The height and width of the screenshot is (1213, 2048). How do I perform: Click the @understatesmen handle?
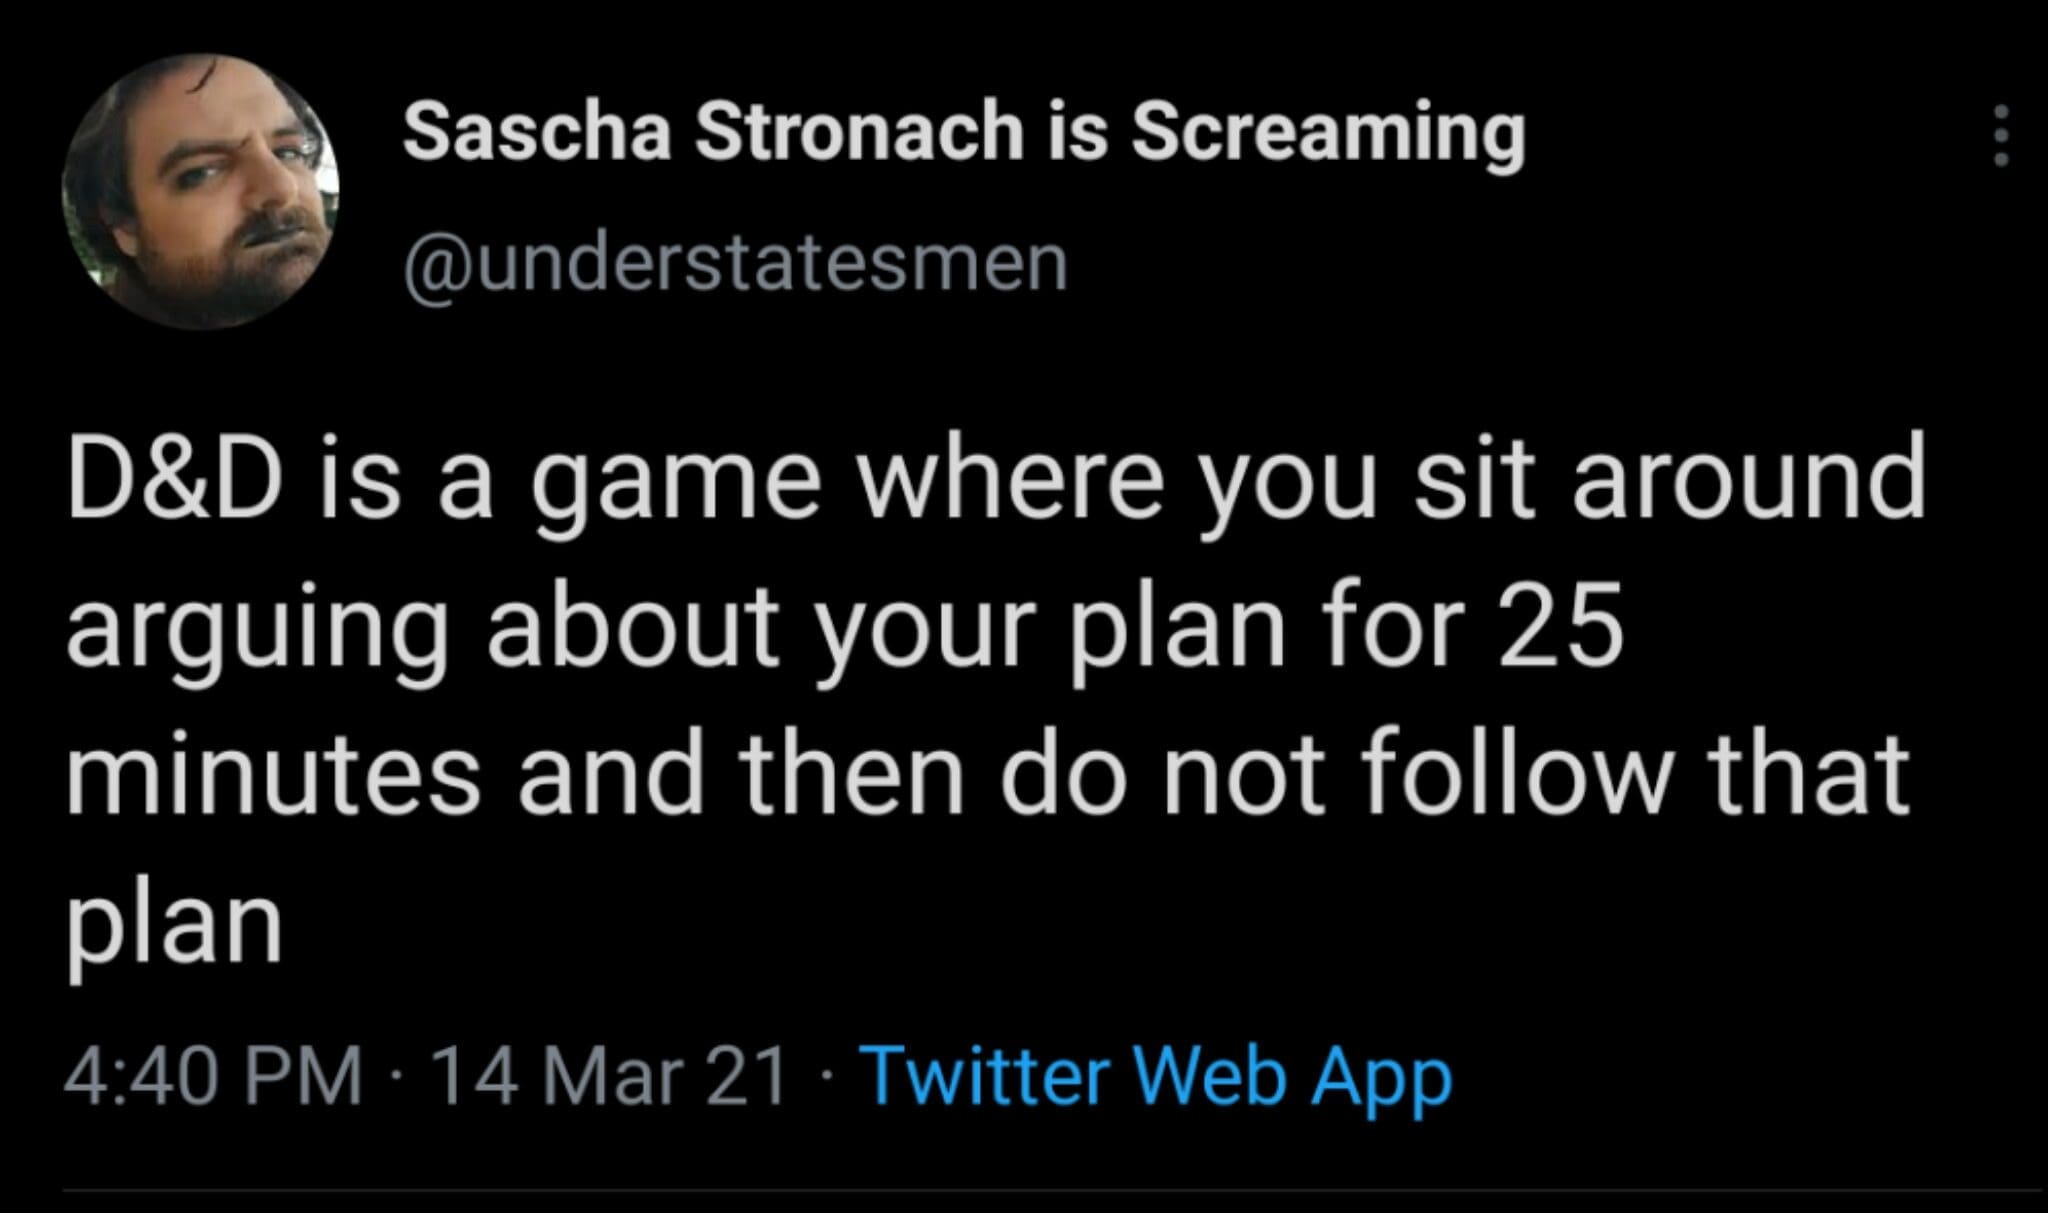click(735, 265)
